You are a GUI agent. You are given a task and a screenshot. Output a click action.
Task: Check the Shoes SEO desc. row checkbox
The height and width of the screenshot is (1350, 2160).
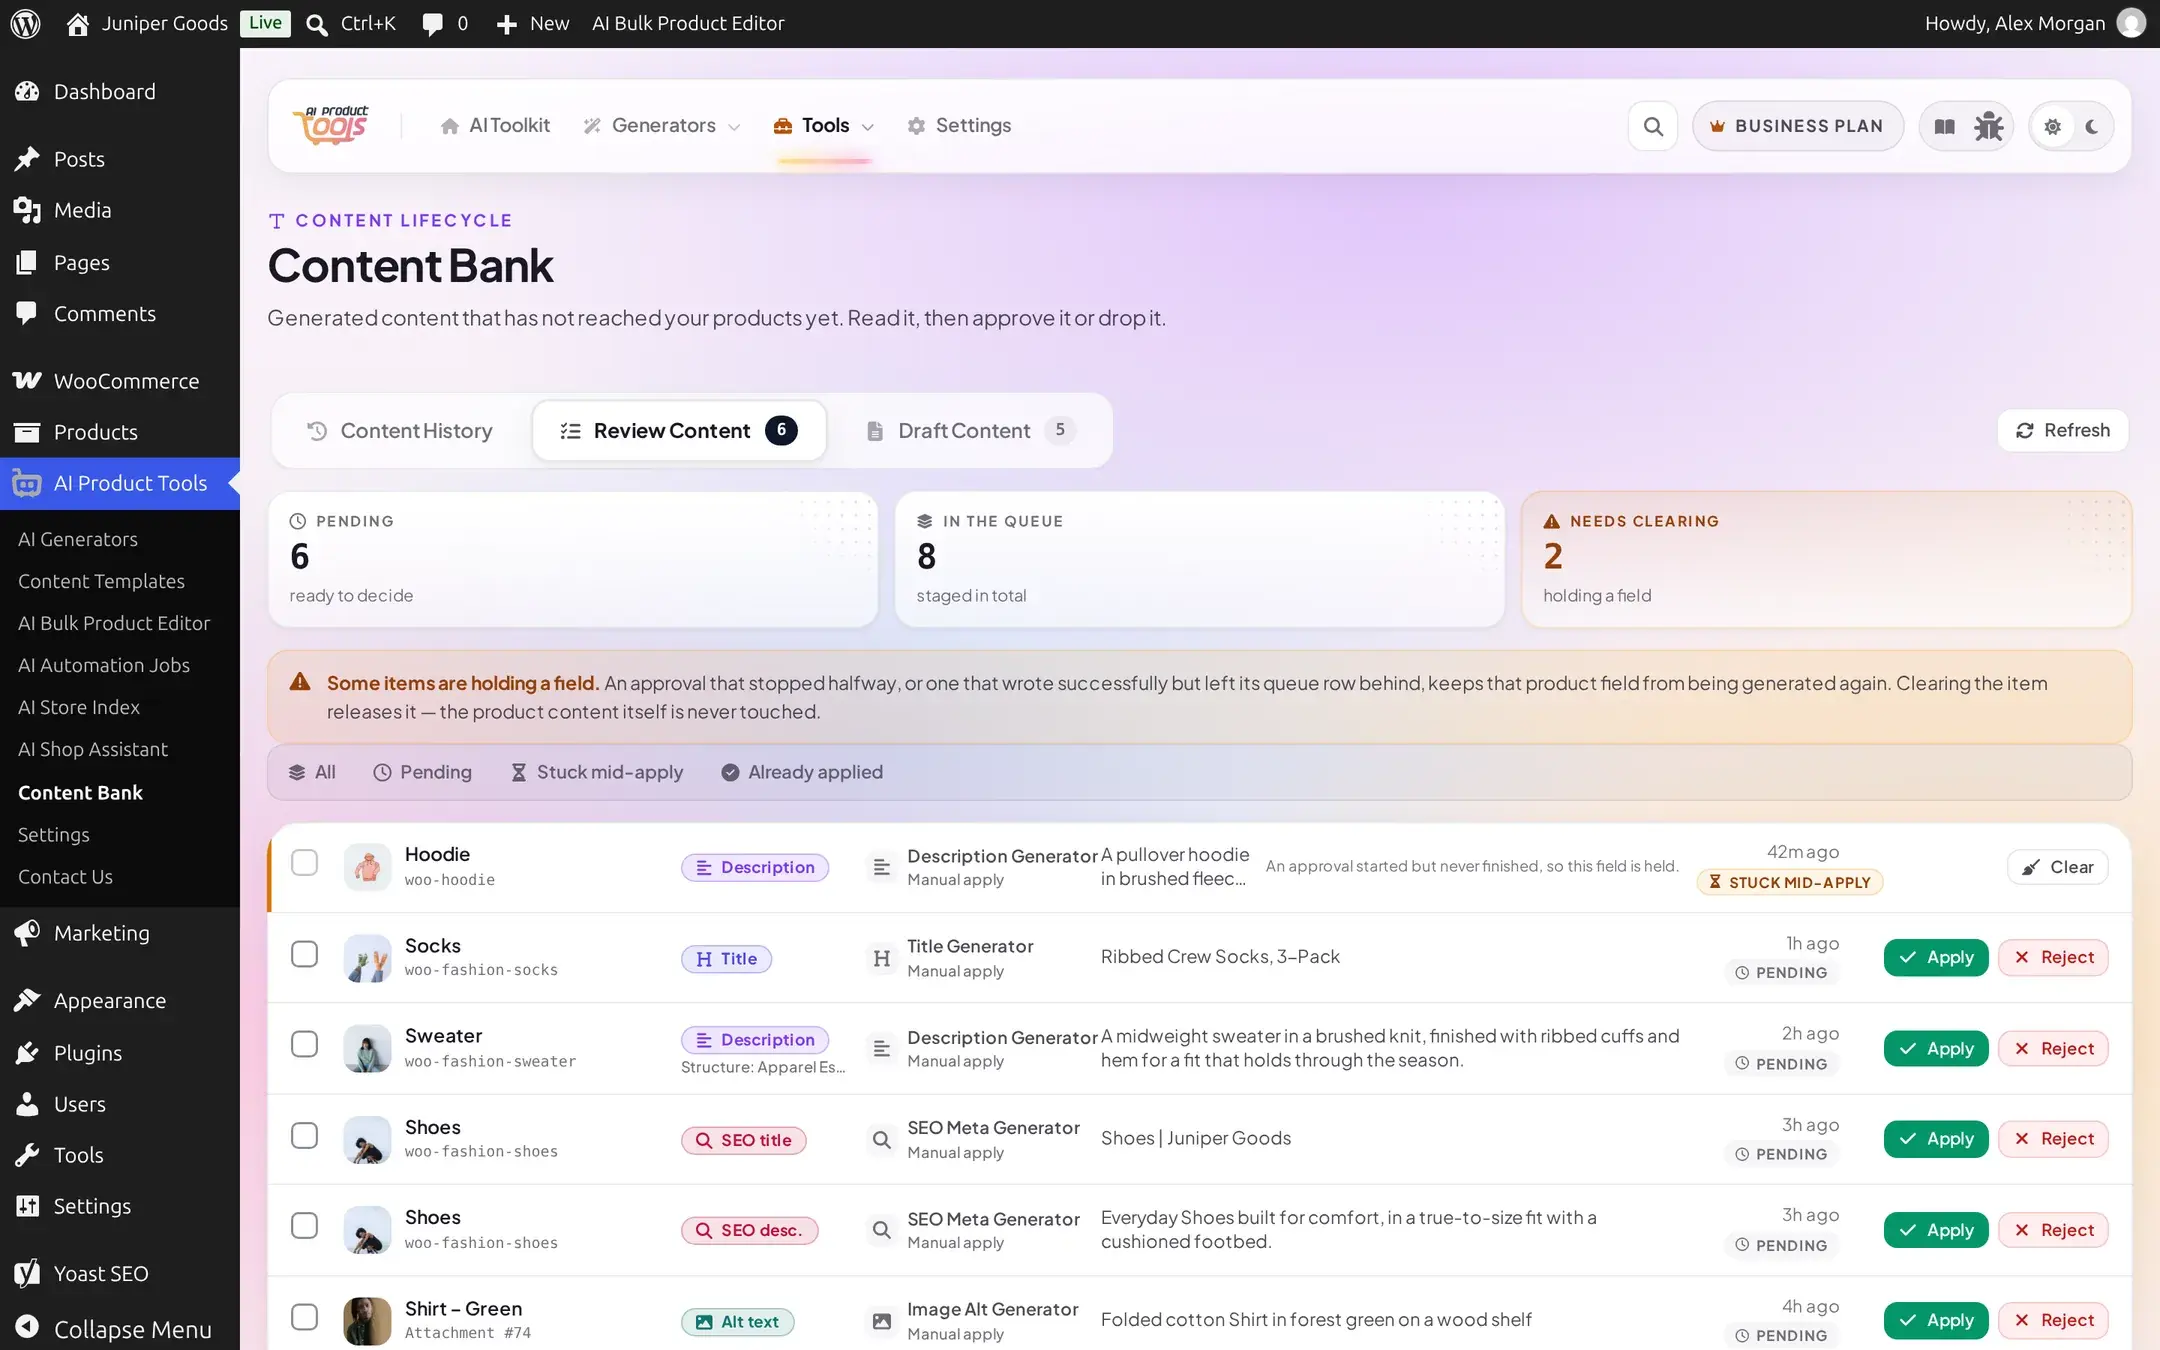click(304, 1226)
